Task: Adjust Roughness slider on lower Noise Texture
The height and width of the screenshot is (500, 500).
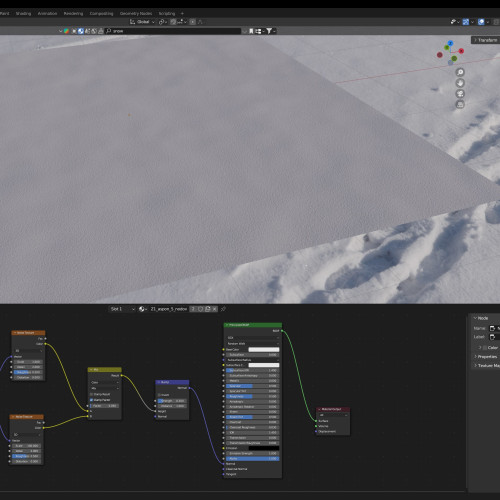Action: pyautogui.click(x=27, y=456)
